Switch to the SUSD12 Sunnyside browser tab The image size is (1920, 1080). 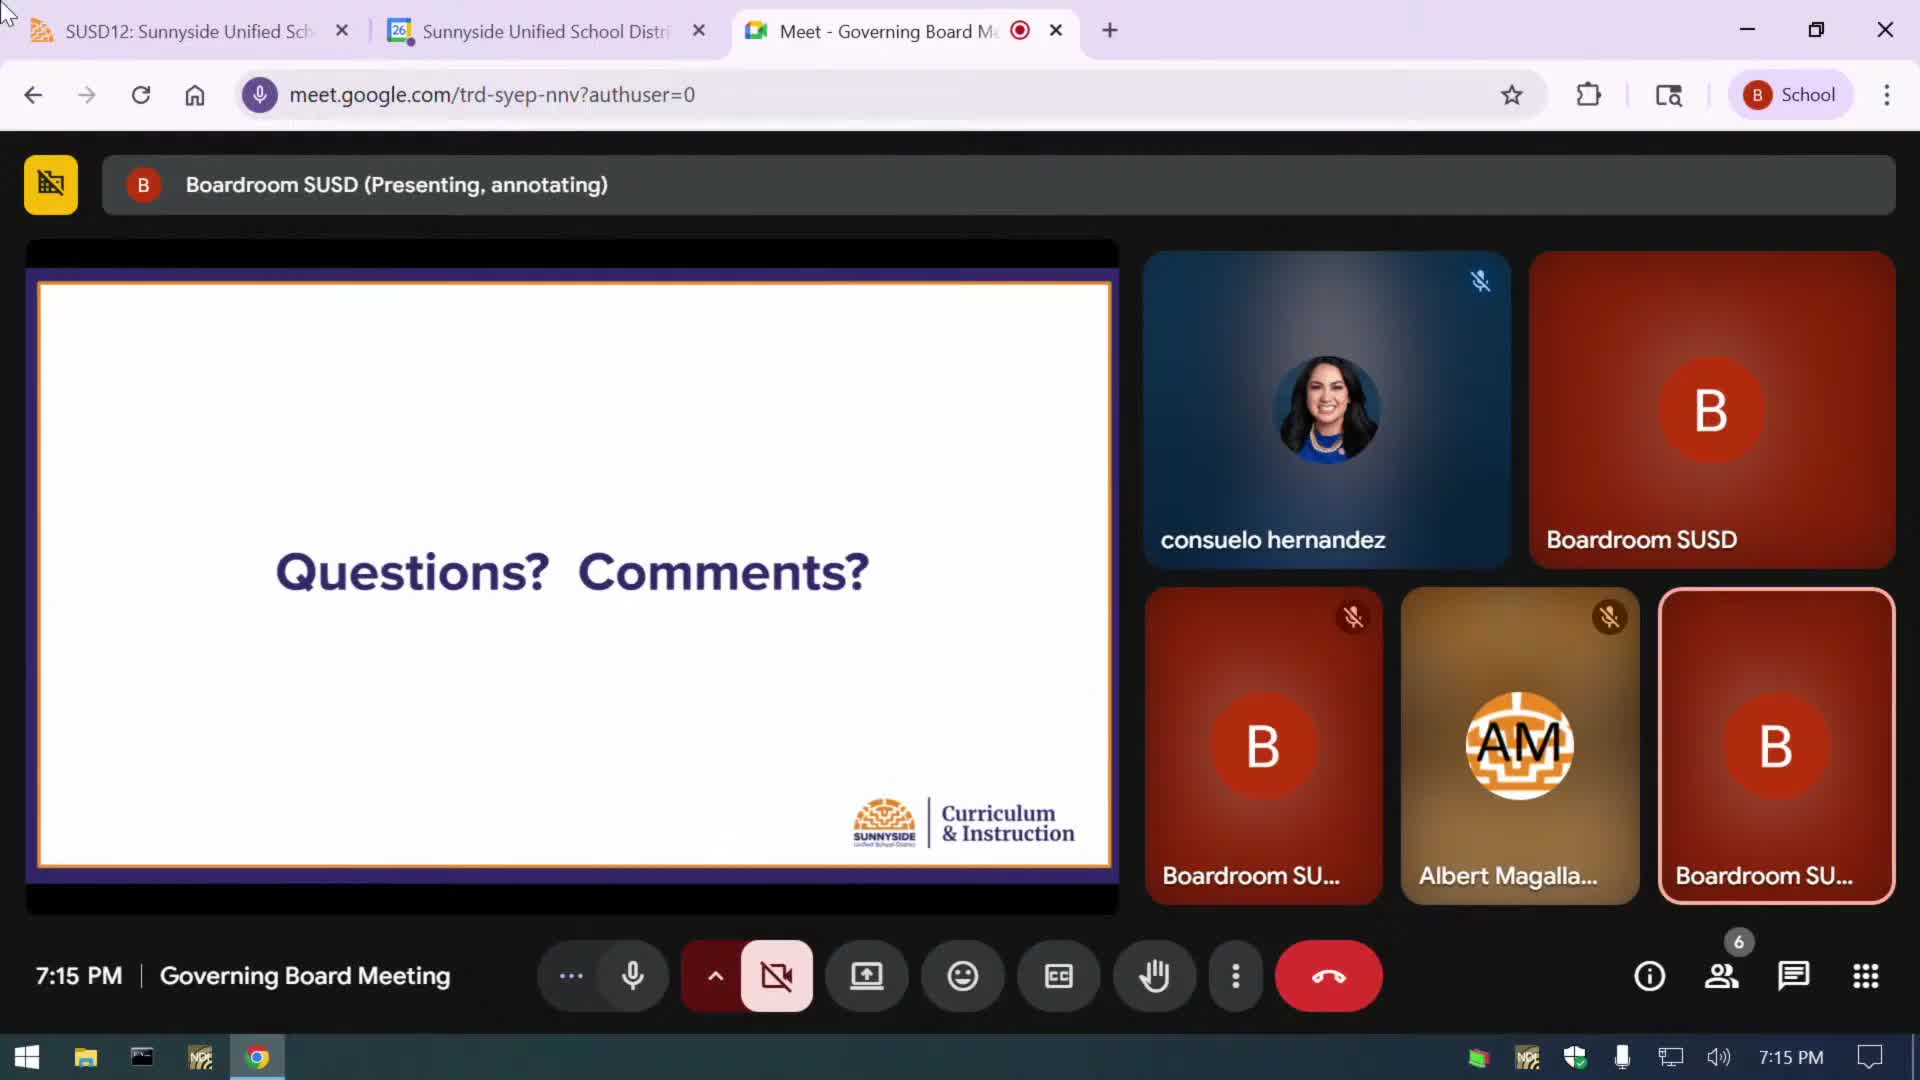pyautogui.click(x=188, y=31)
